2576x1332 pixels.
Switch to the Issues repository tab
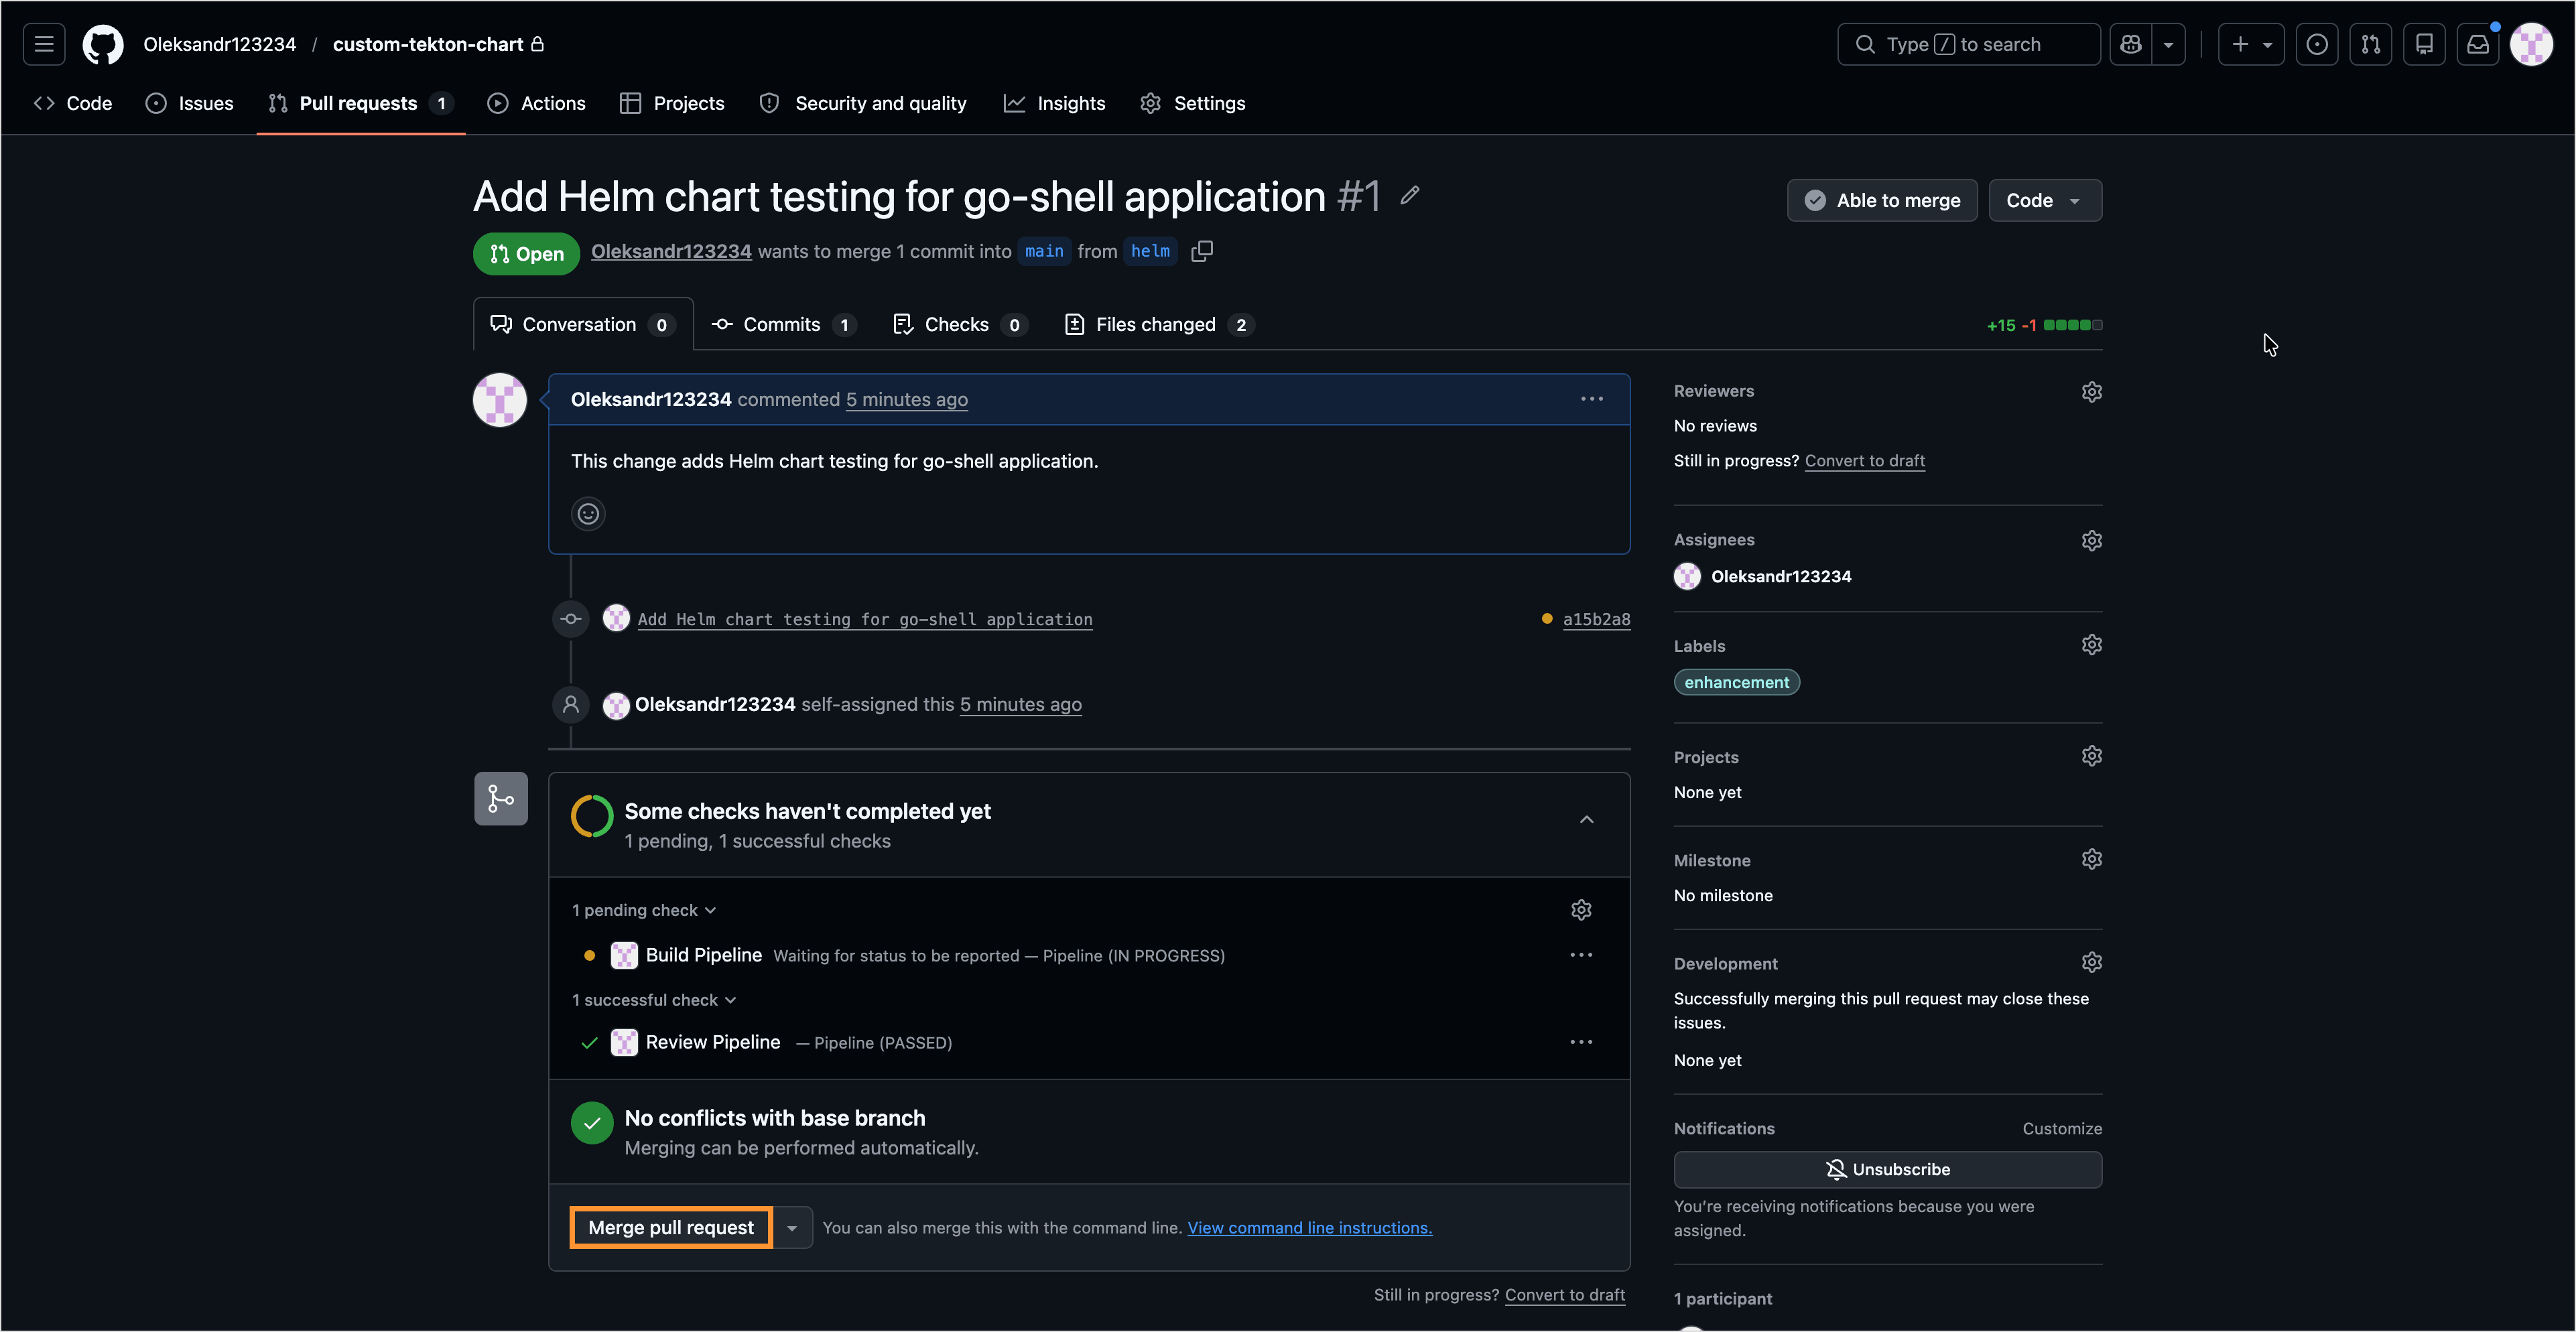(x=190, y=103)
